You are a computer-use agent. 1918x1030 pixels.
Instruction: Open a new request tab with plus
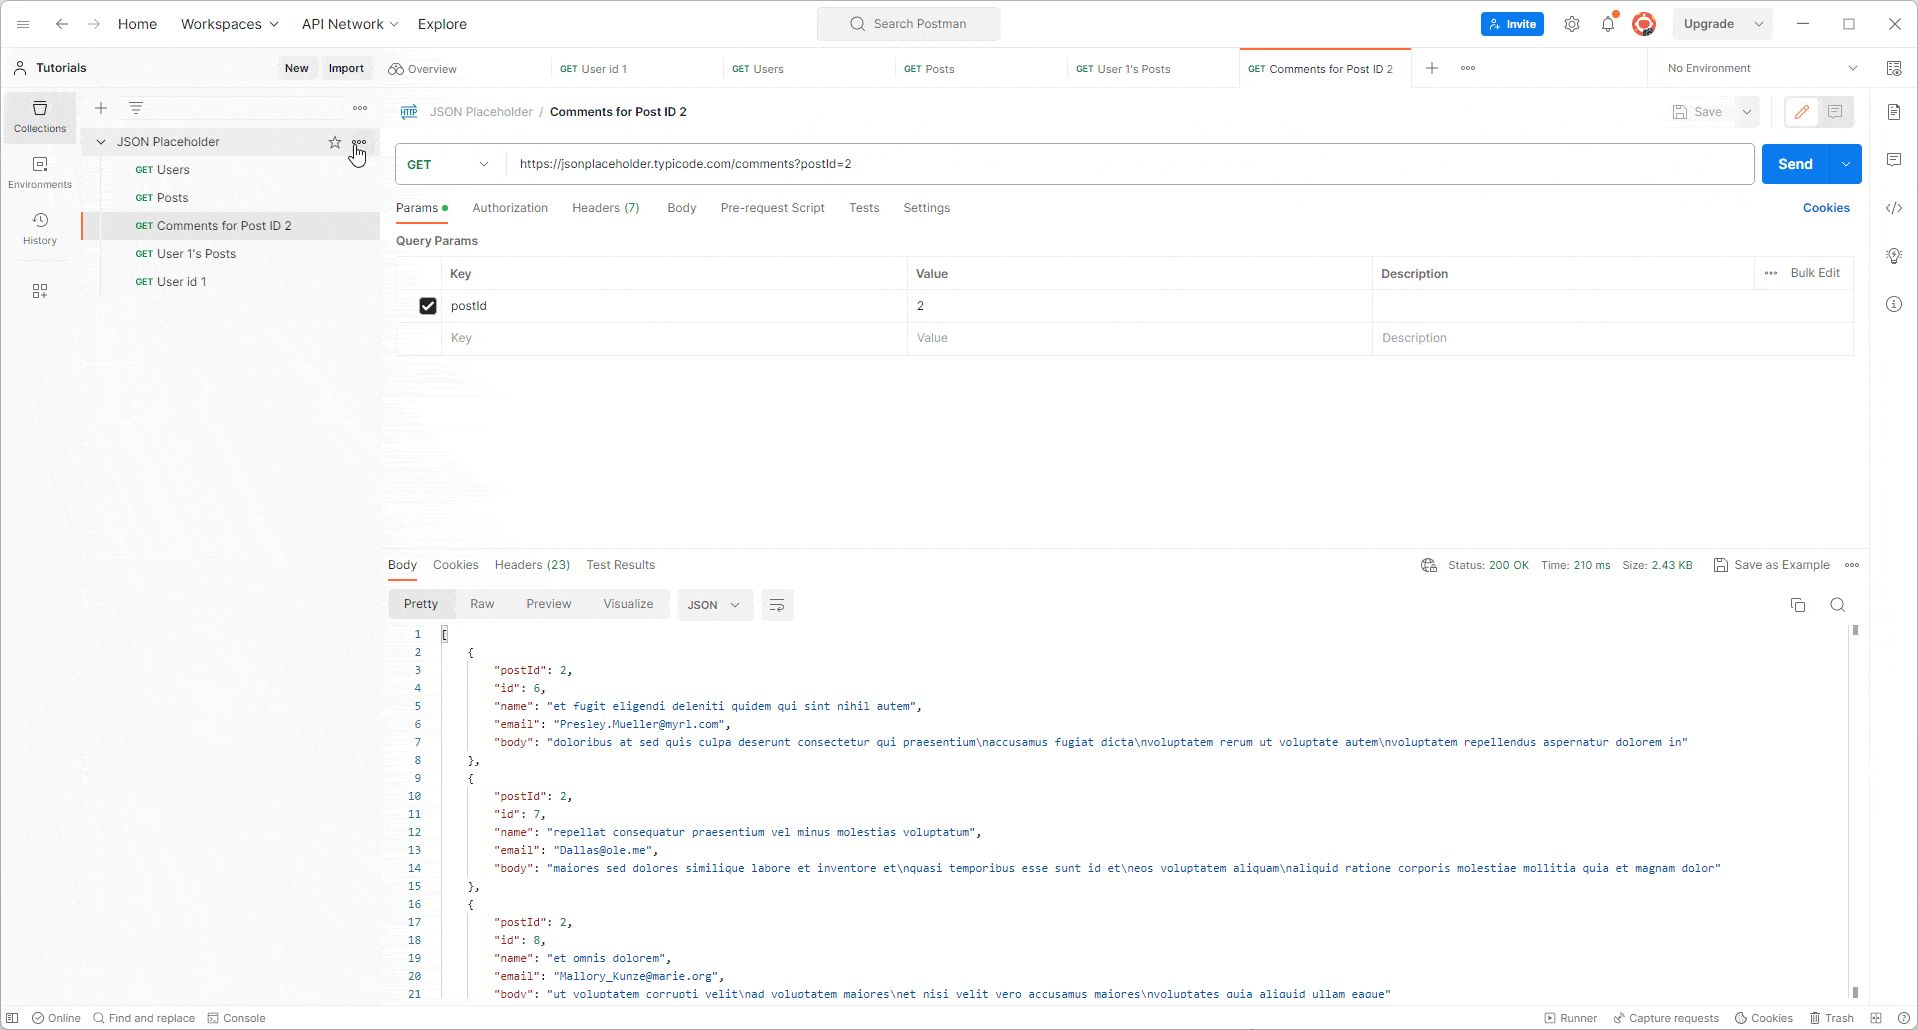[1432, 68]
